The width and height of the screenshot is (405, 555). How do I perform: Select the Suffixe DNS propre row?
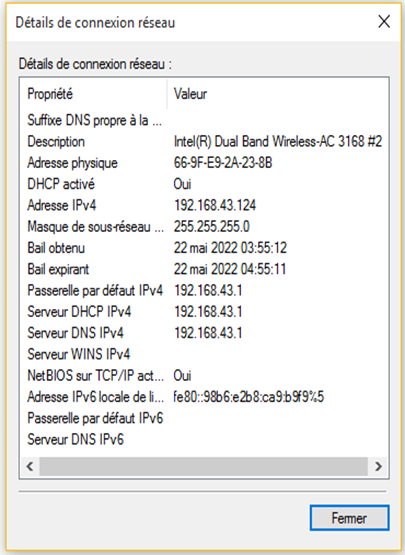(x=205, y=120)
